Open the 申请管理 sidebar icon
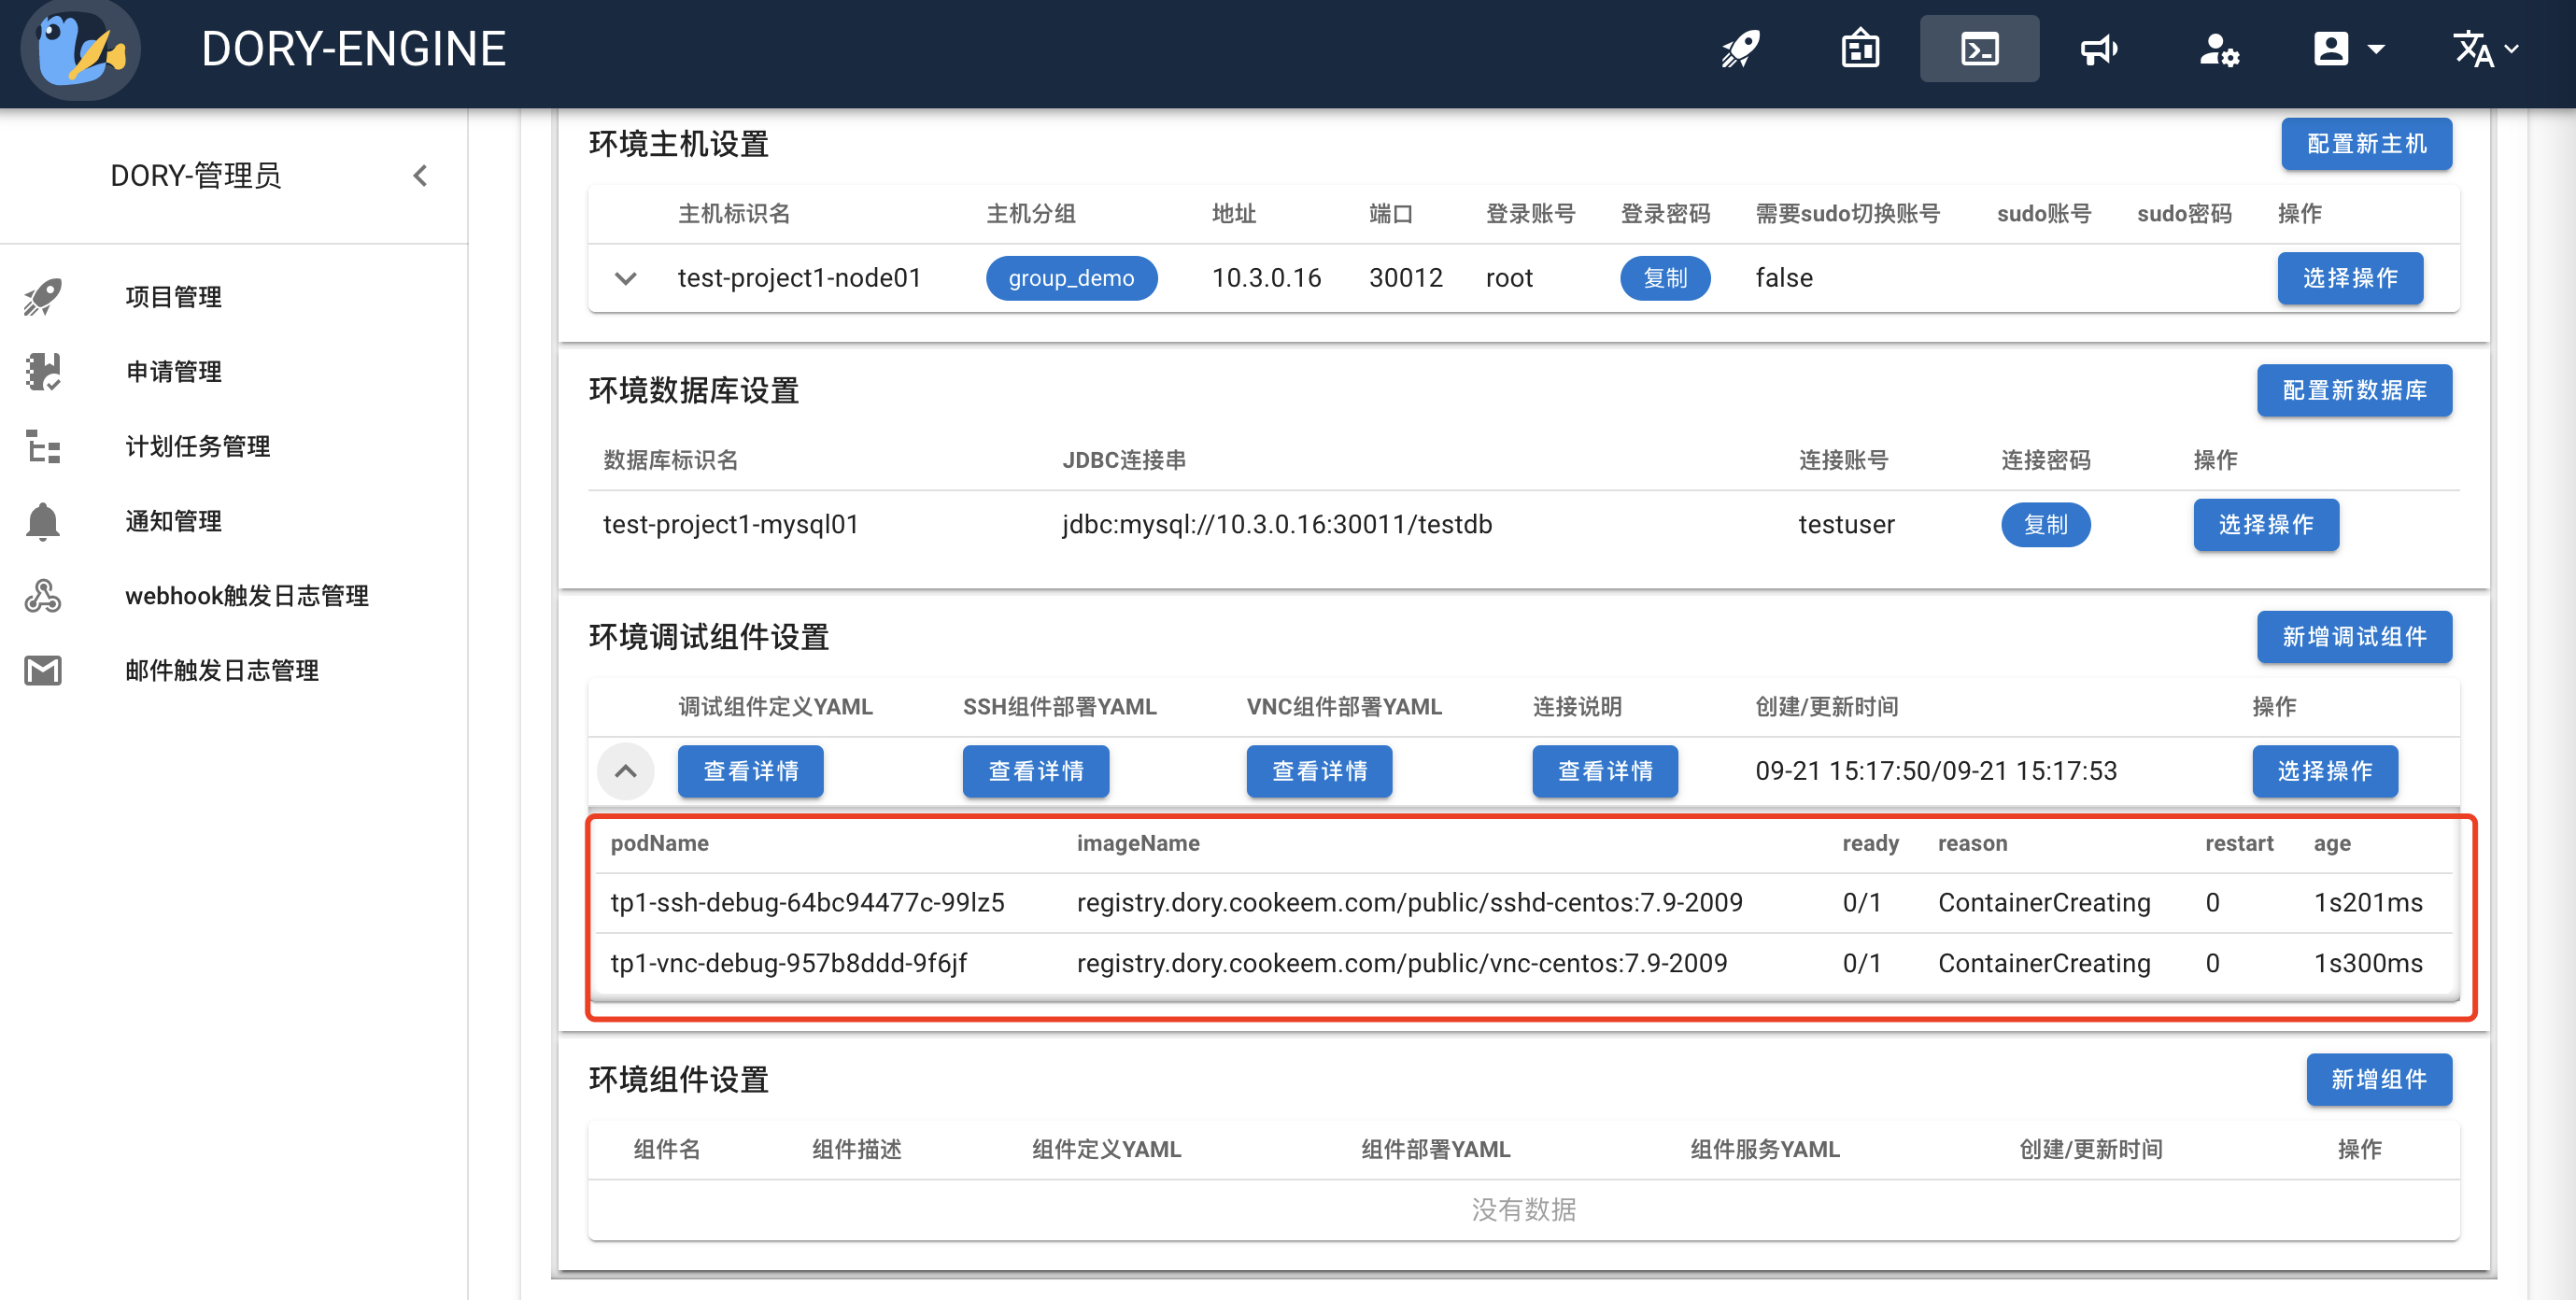2576x1300 pixels. pos(42,371)
